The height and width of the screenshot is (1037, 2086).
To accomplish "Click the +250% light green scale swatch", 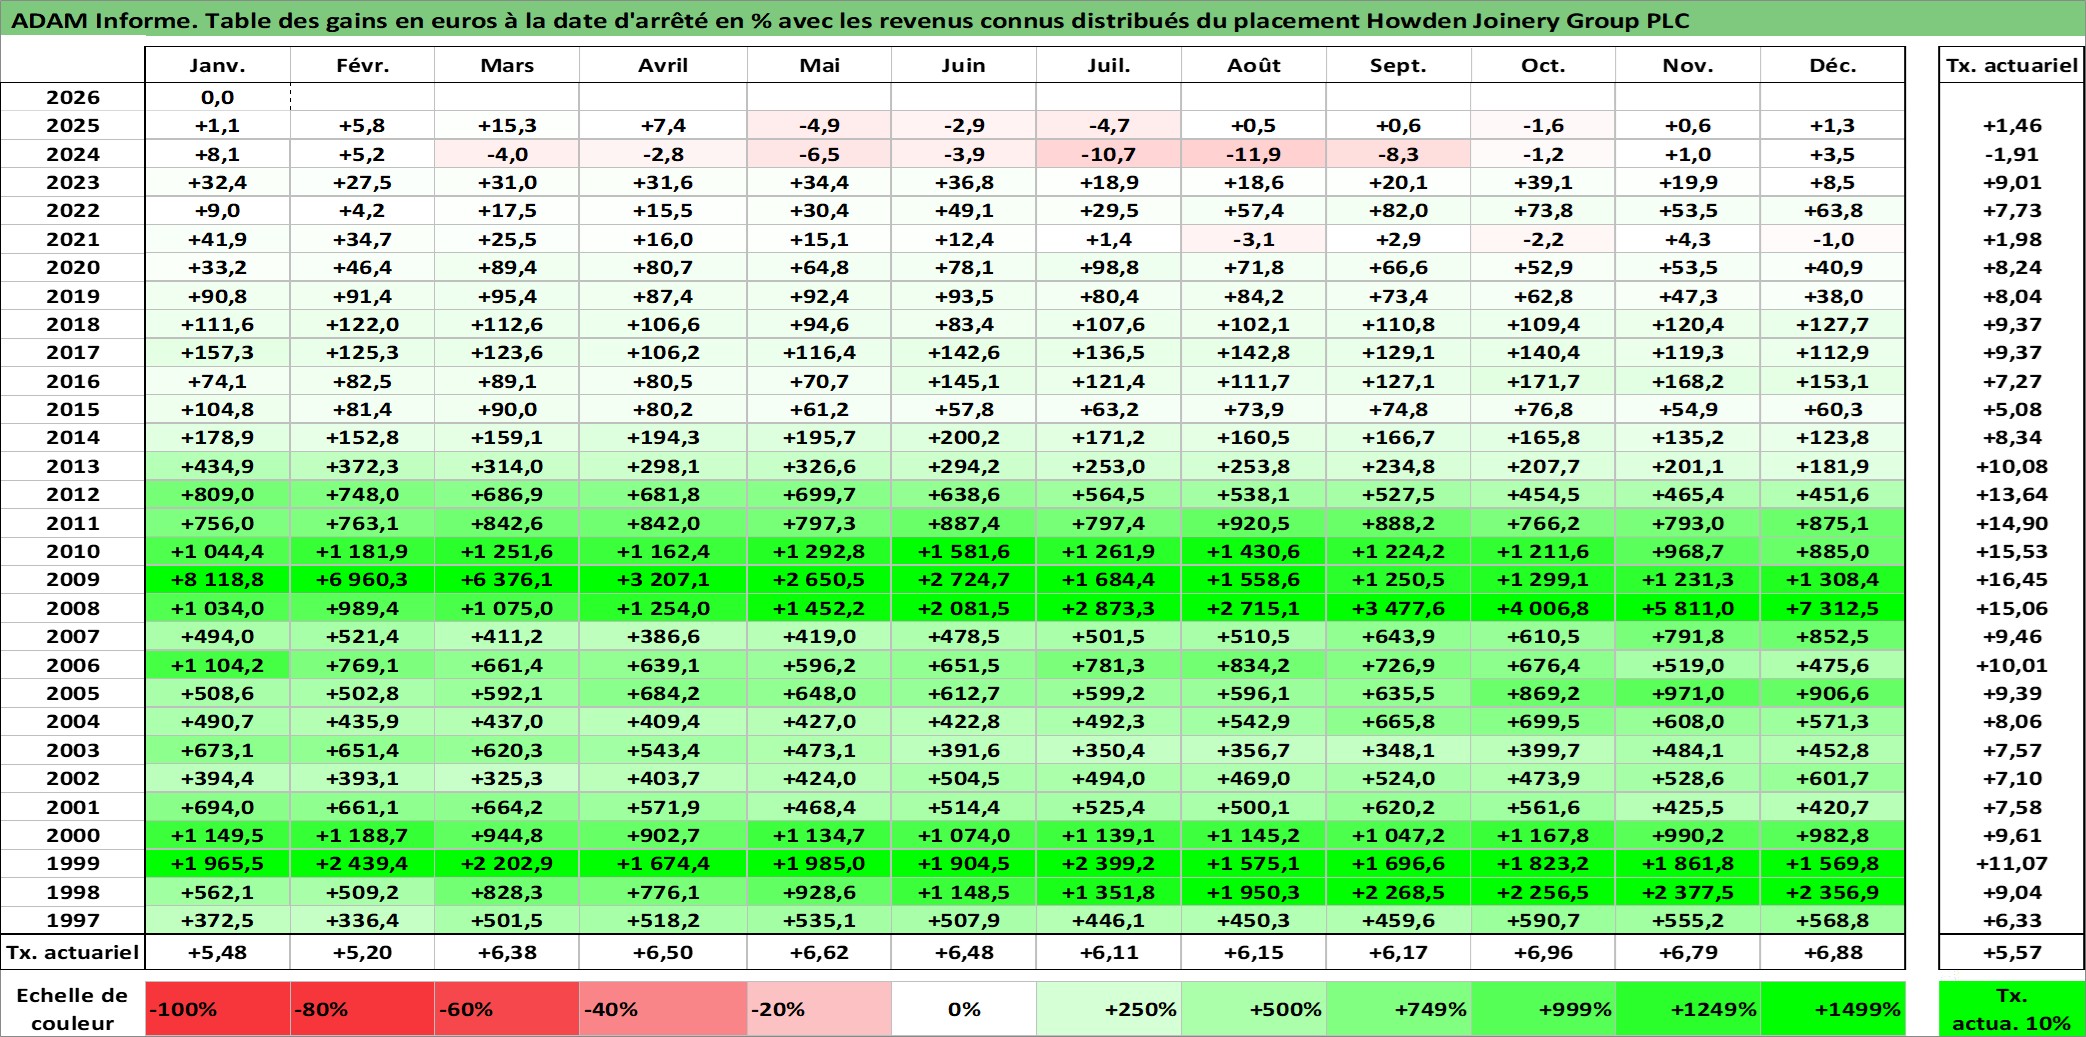I will 1109,1008.
